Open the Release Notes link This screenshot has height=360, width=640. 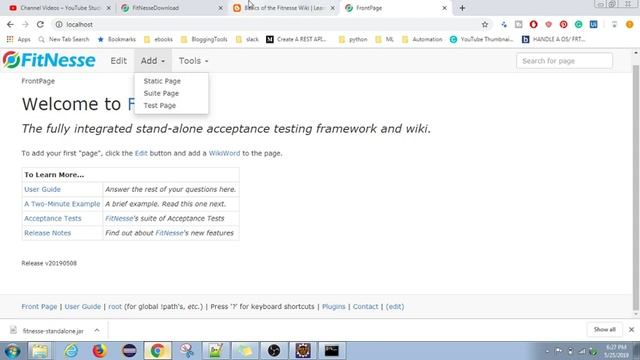(47, 233)
